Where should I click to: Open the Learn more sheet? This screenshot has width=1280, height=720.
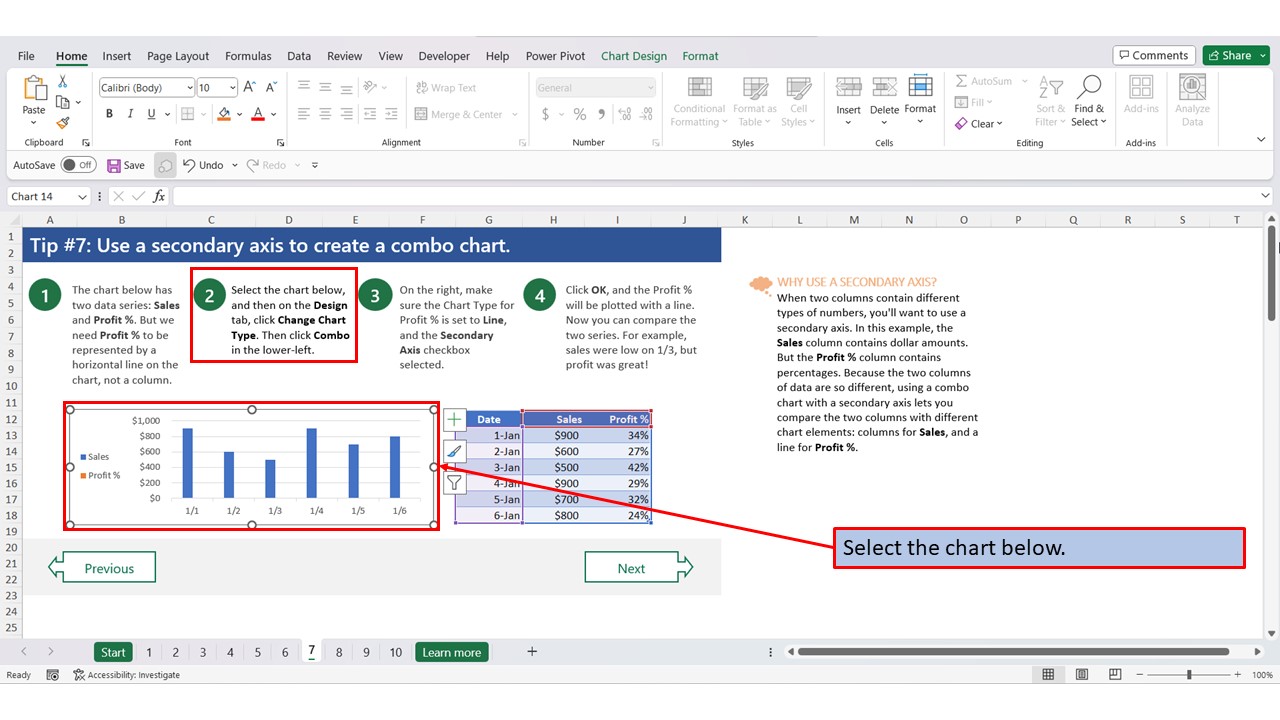[451, 651]
